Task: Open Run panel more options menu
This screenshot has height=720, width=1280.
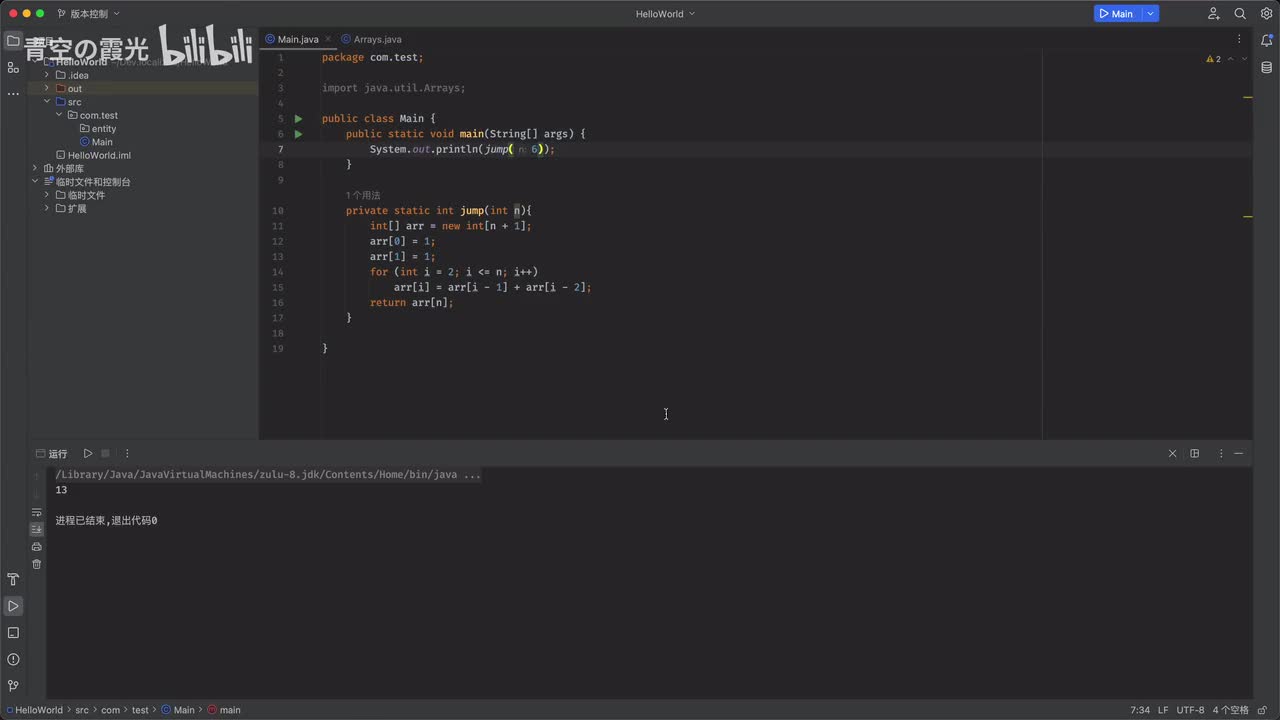Action: click(127, 453)
